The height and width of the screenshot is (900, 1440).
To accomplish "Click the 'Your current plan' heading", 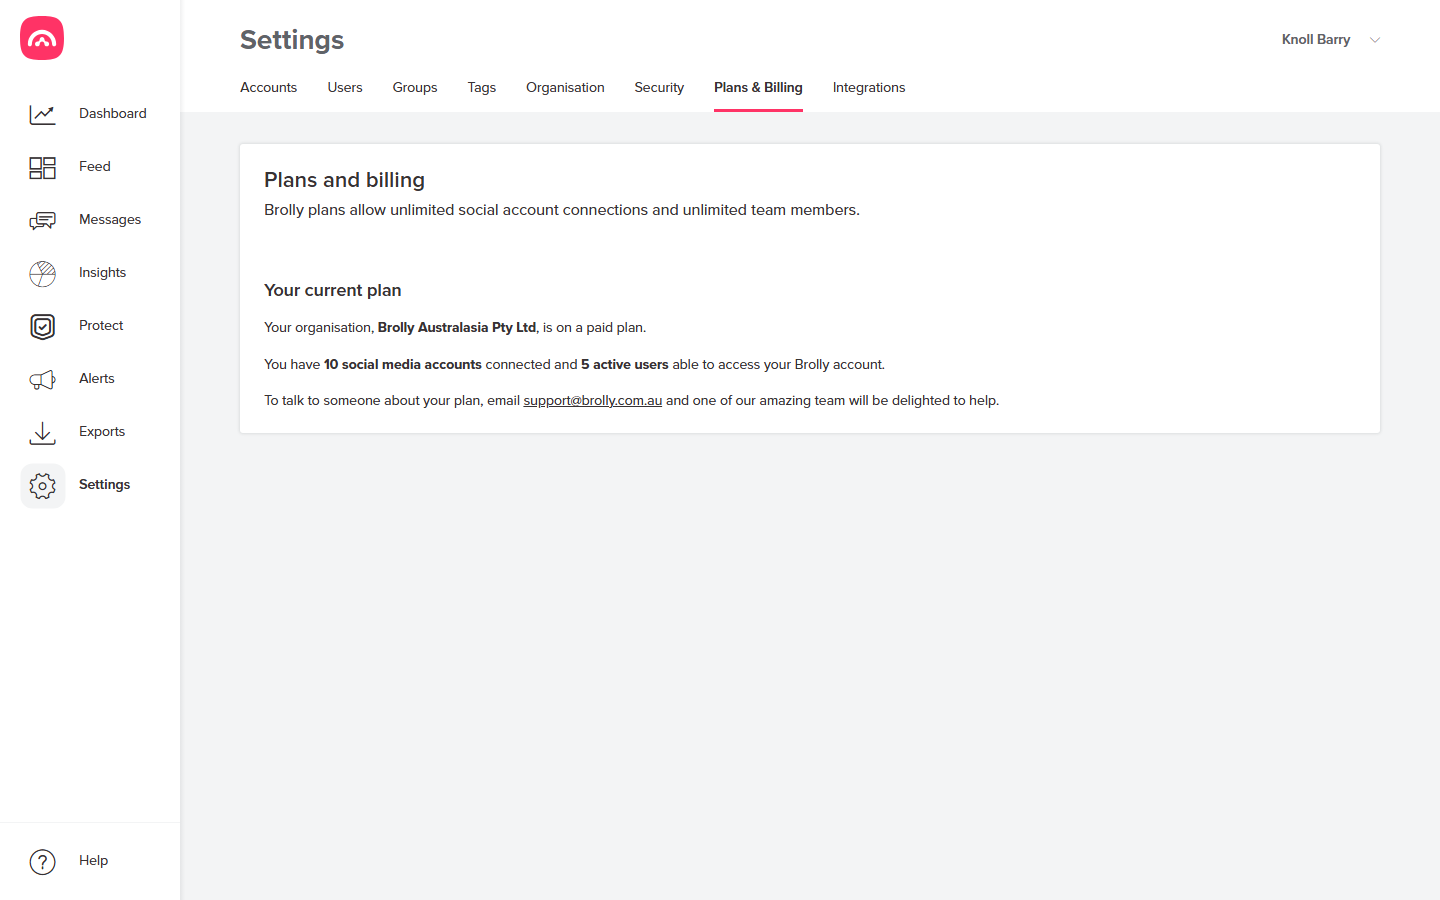I will pos(333,290).
